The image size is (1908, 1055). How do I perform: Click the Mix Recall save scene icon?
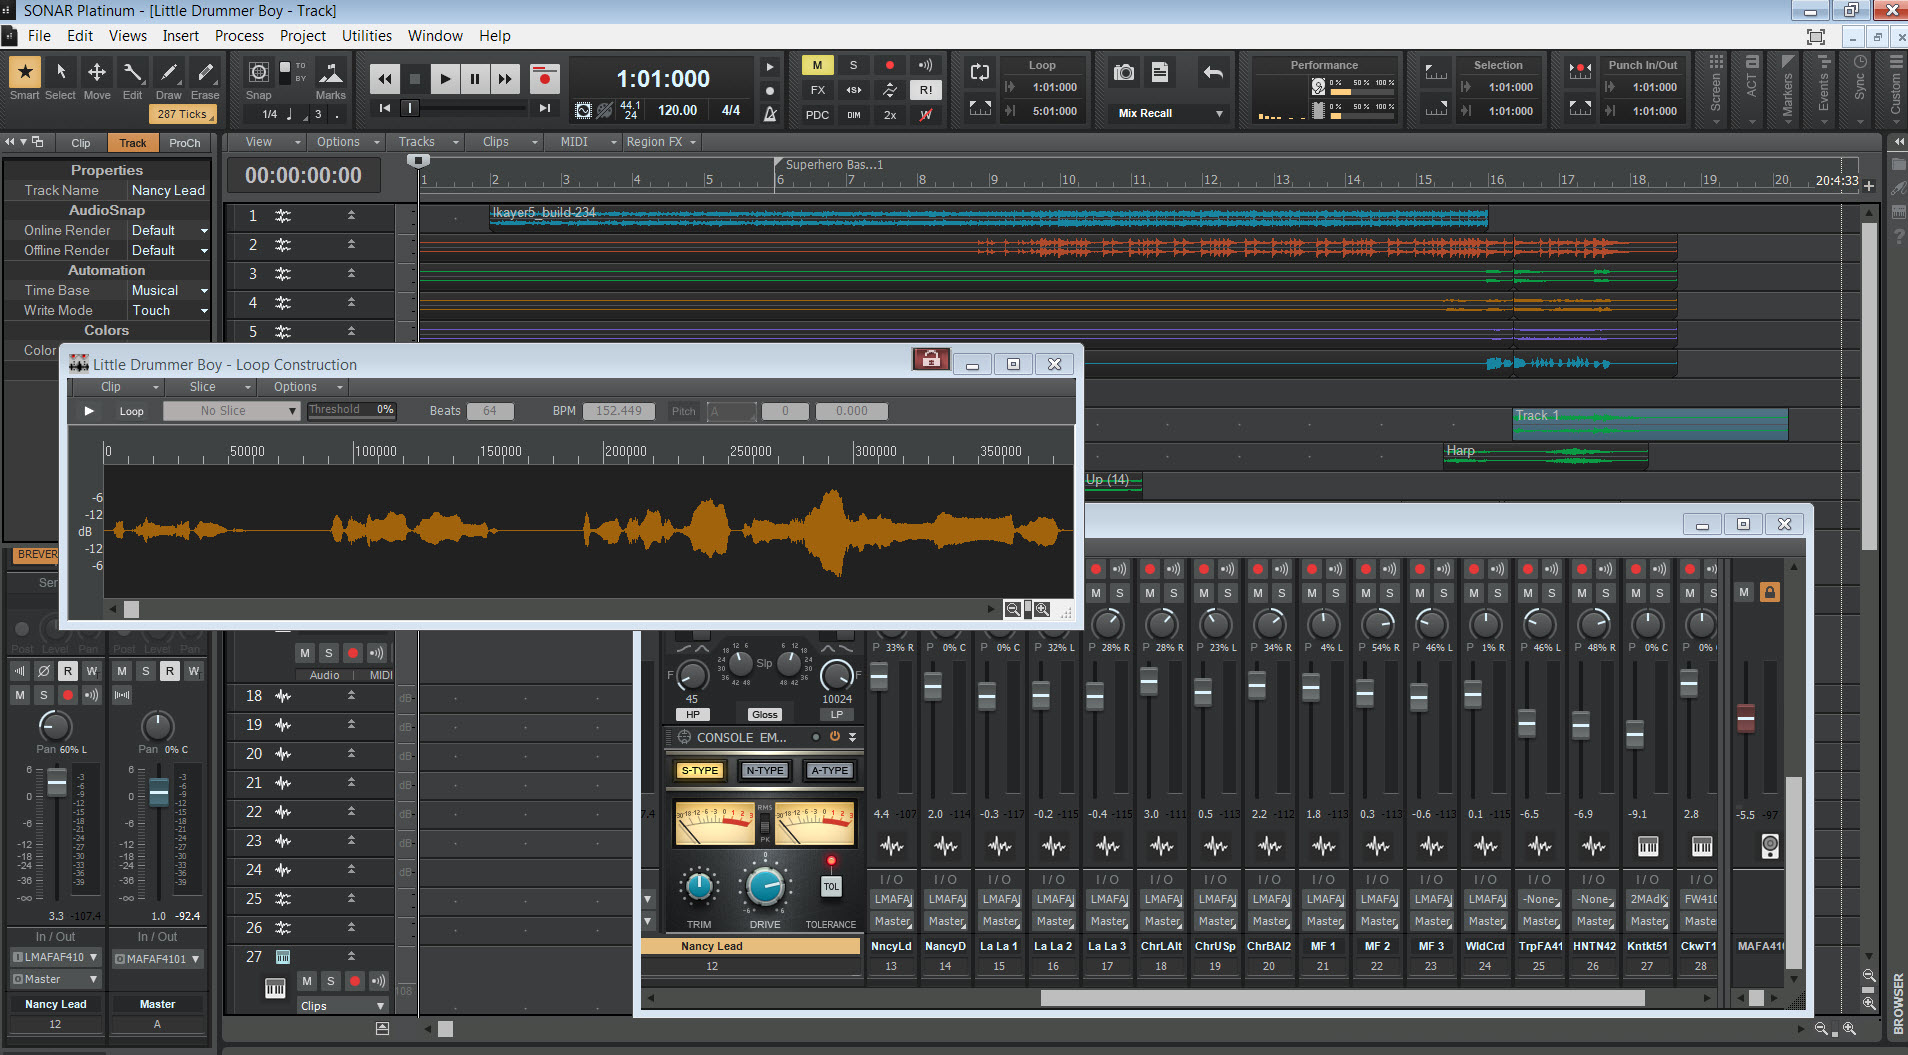point(1160,72)
